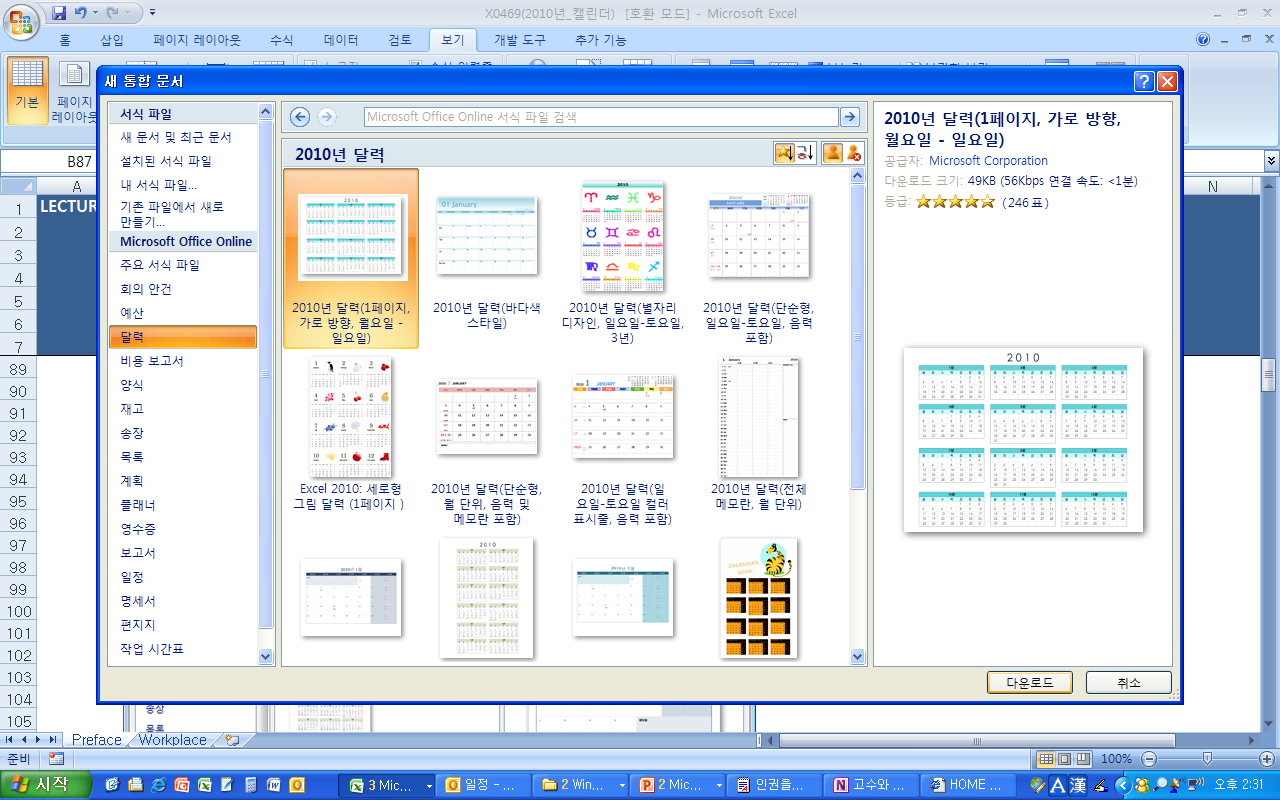Image resolution: width=1280 pixels, height=800 pixels.
Task: Switch to the 데이터 ribbon tab
Action: (x=341, y=40)
